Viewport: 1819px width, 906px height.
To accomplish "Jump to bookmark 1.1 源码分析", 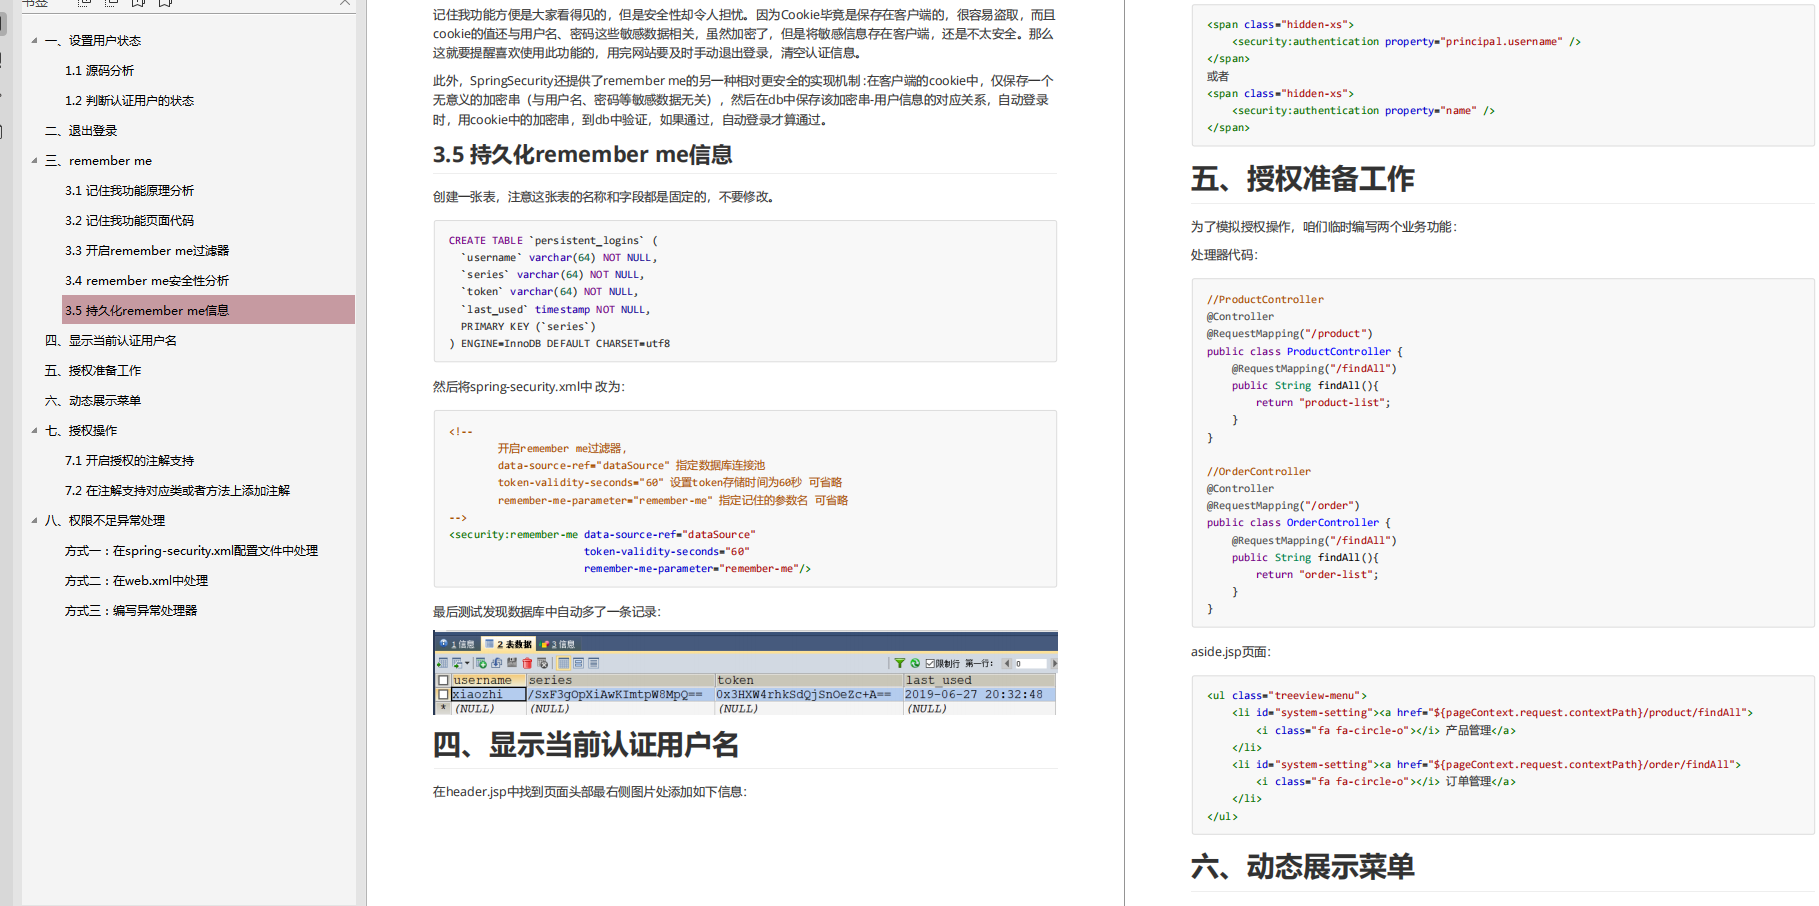I will [99, 70].
